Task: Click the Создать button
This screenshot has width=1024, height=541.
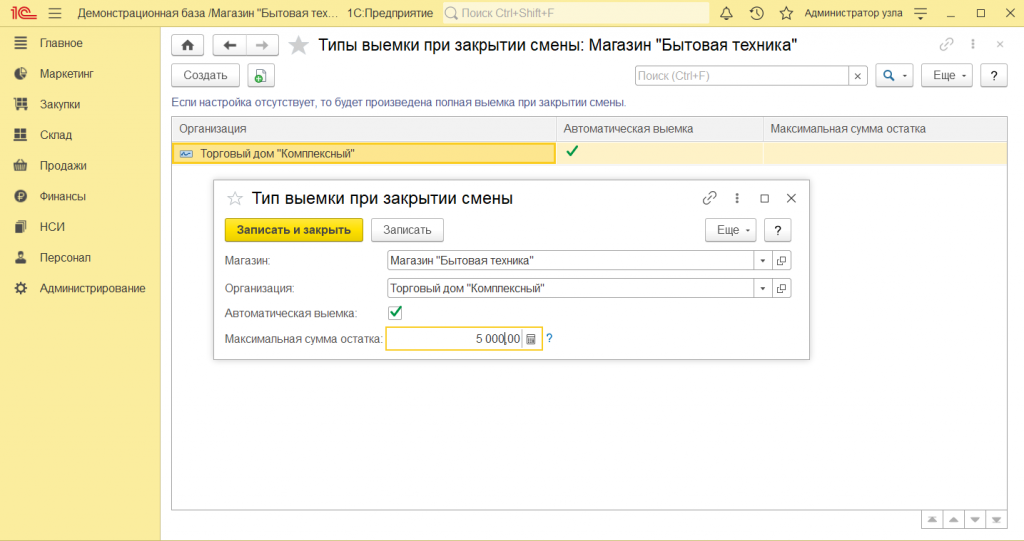Action: (205, 76)
